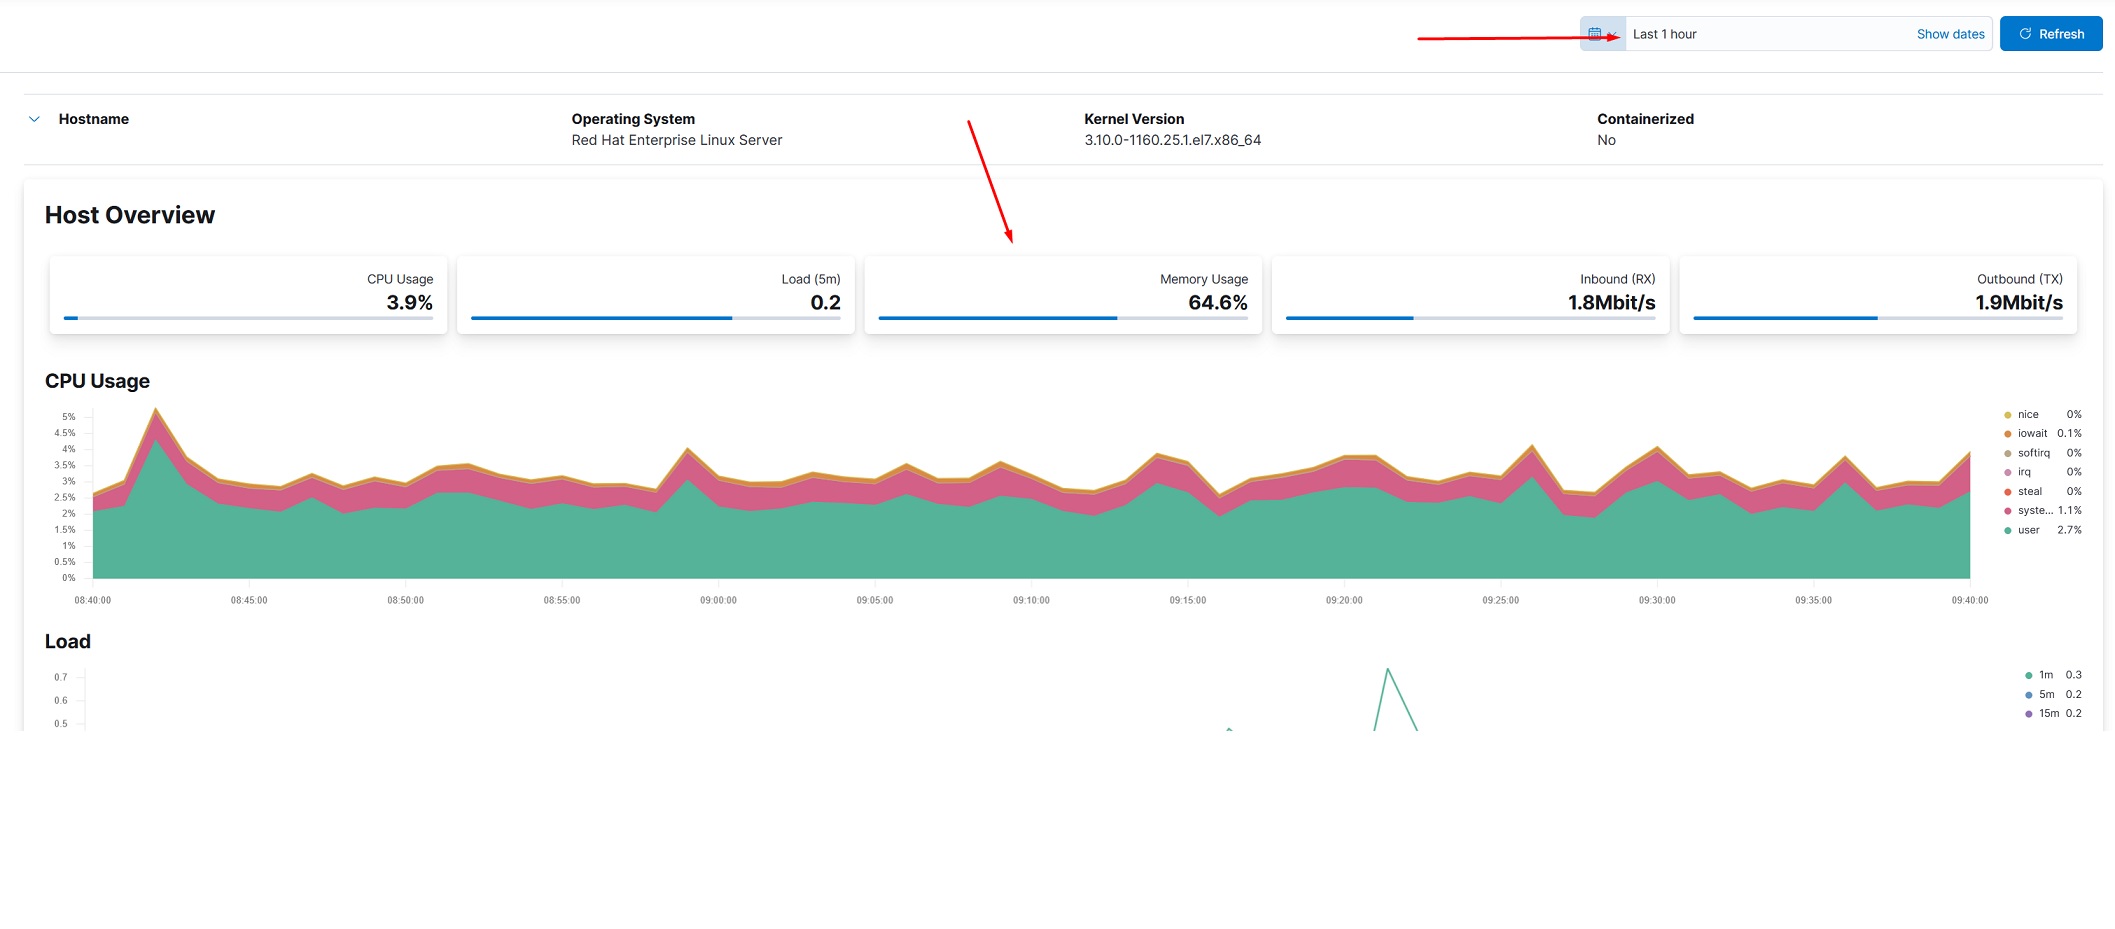This screenshot has width=2115, height=929.
Task: Click the Inbound (RX) metric card
Action: (x=1470, y=294)
